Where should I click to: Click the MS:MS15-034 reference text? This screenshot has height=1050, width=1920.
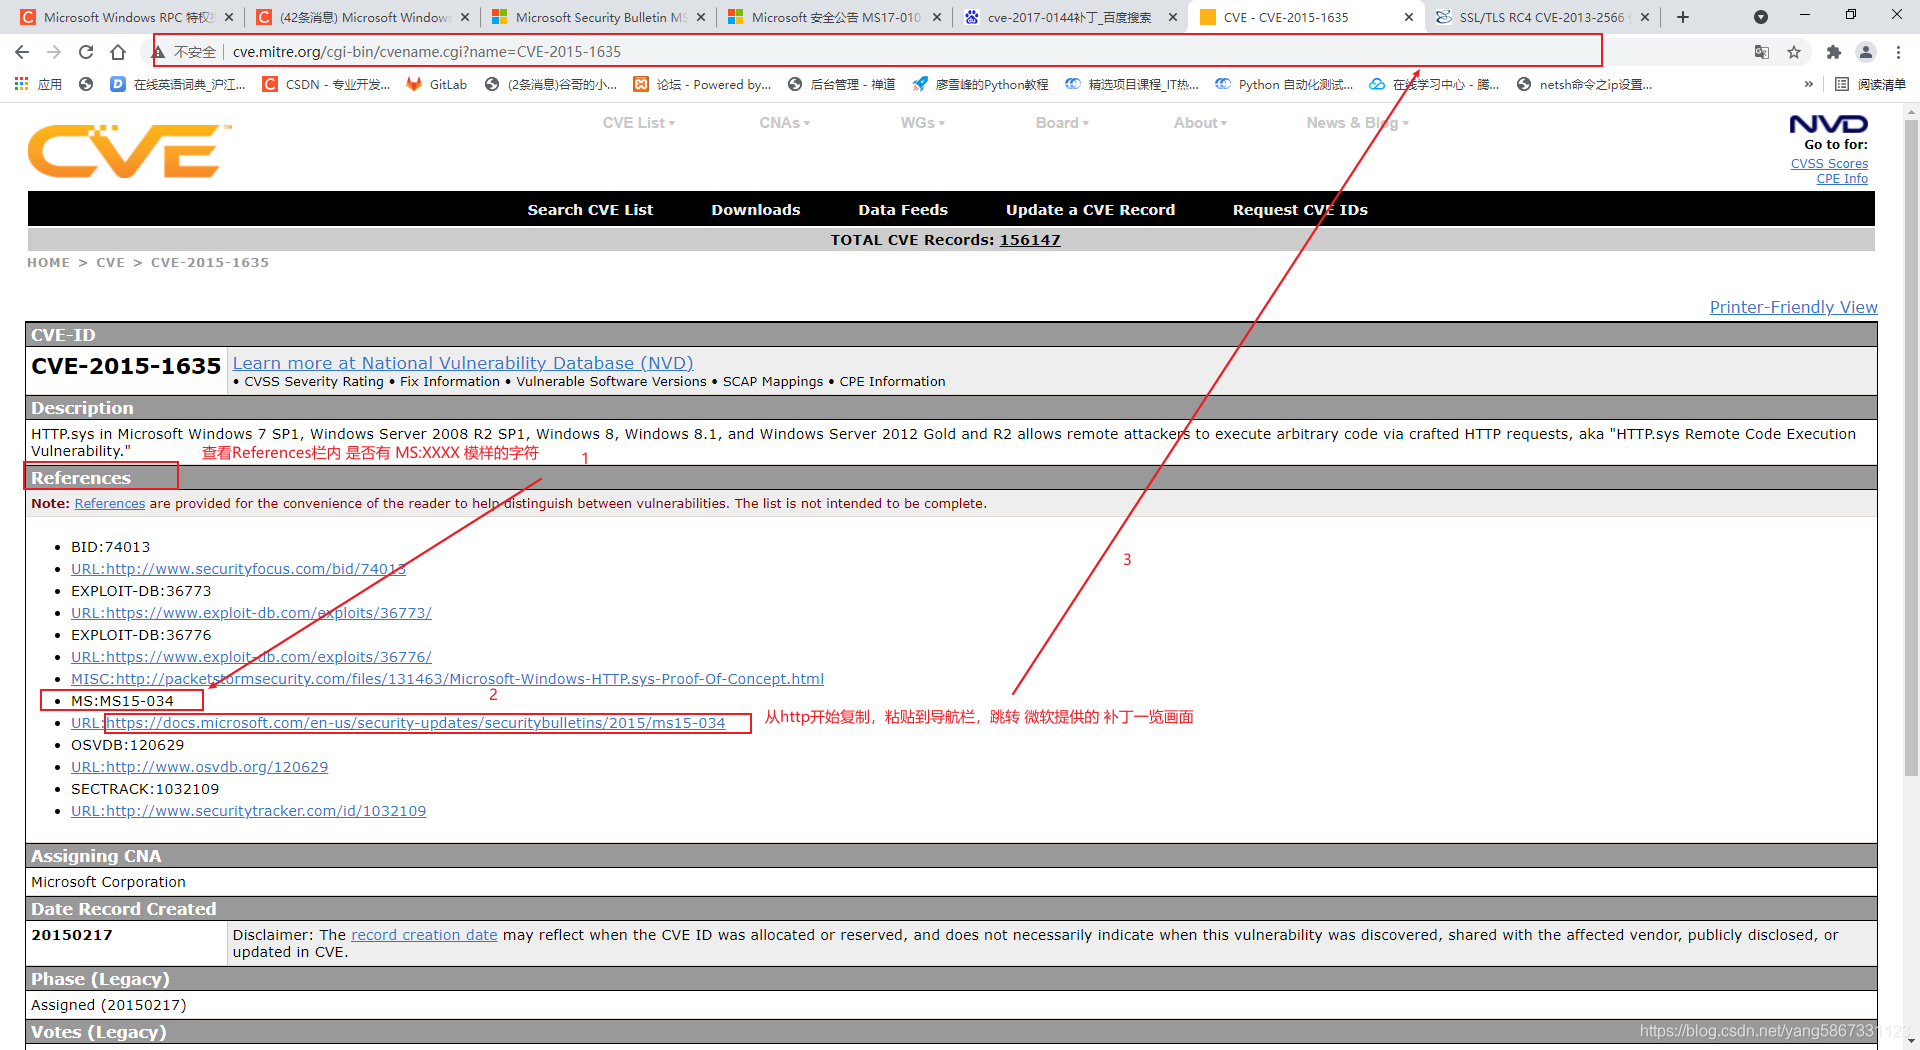(122, 701)
